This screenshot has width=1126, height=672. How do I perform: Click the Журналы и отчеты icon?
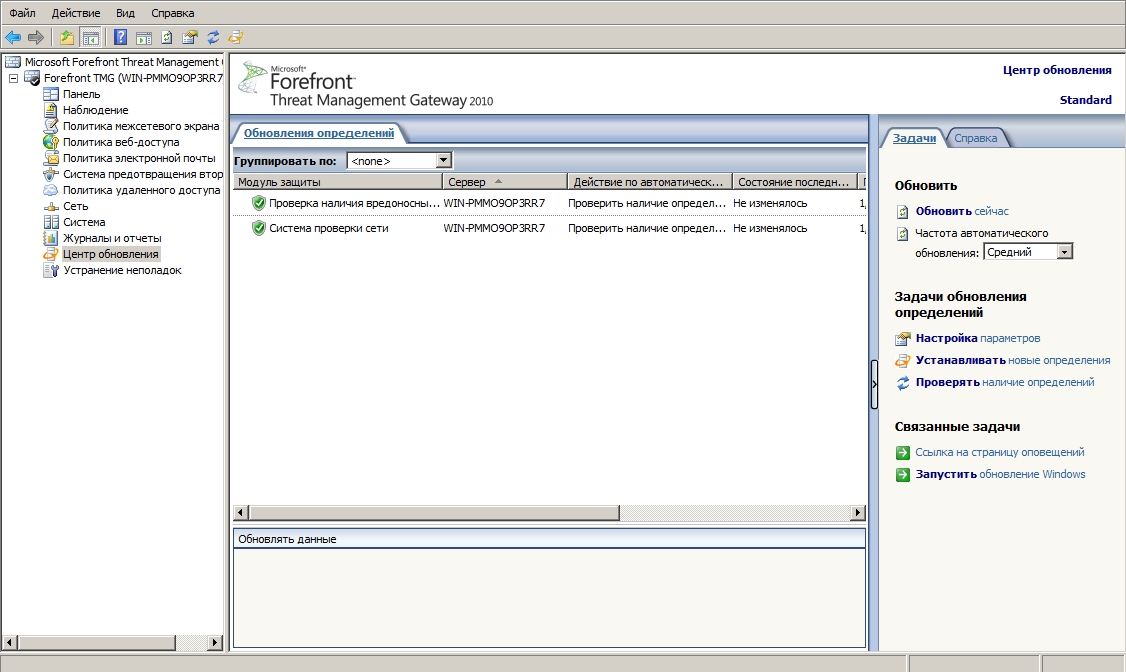[x=51, y=238]
